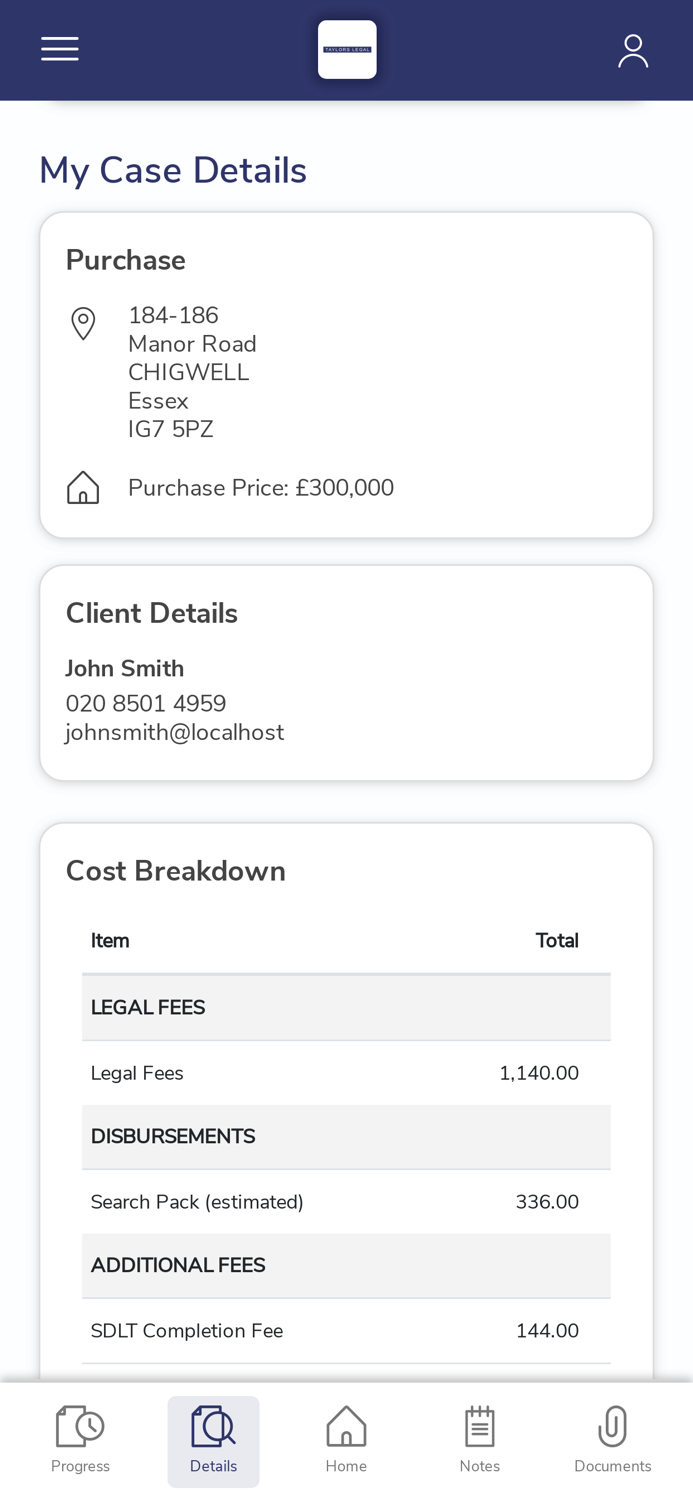Select the Search Pack (estimated) row
This screenshot has width=693, height=1500.
pos(346,1202)
